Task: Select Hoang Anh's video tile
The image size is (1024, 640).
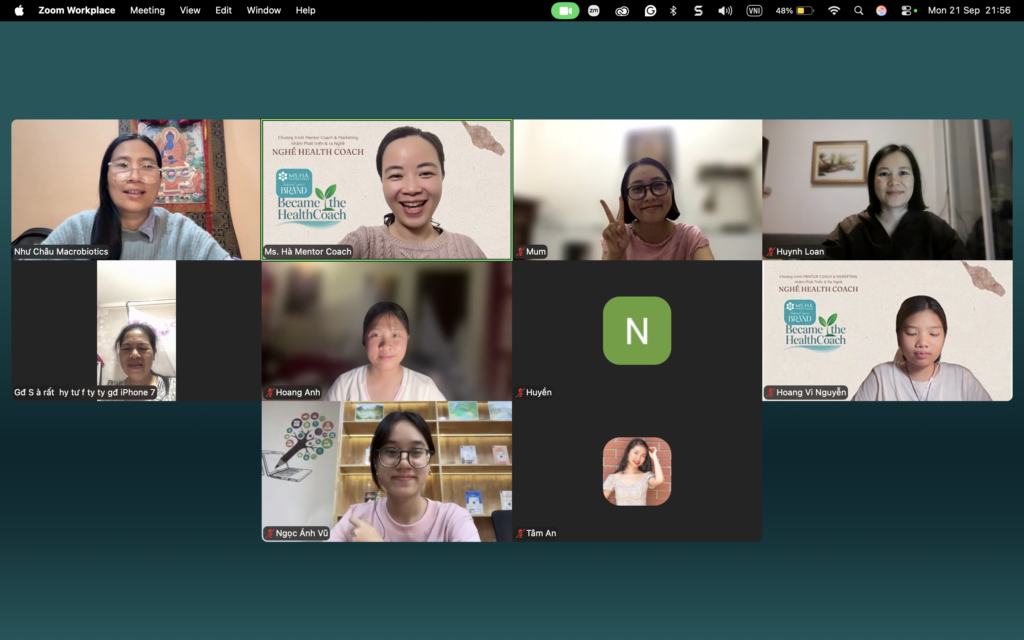Action: pos(387,330)
